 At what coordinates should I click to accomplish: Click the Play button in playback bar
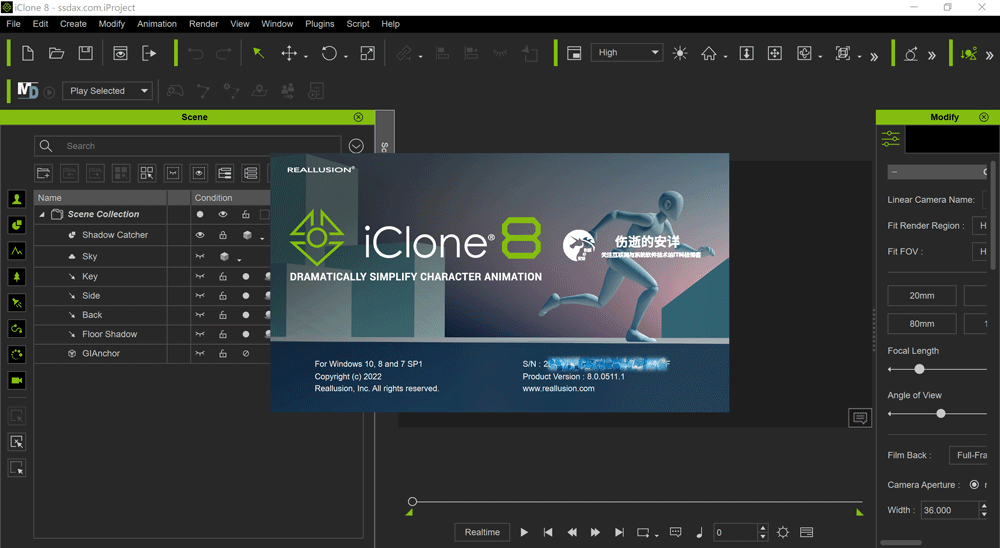[524, 532]
